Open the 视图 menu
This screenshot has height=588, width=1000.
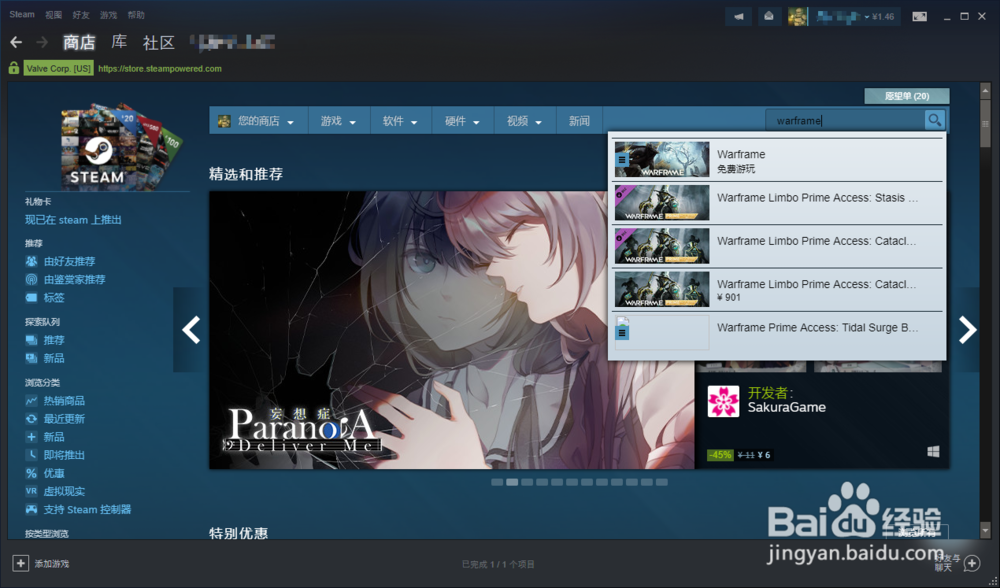[54, 15]
